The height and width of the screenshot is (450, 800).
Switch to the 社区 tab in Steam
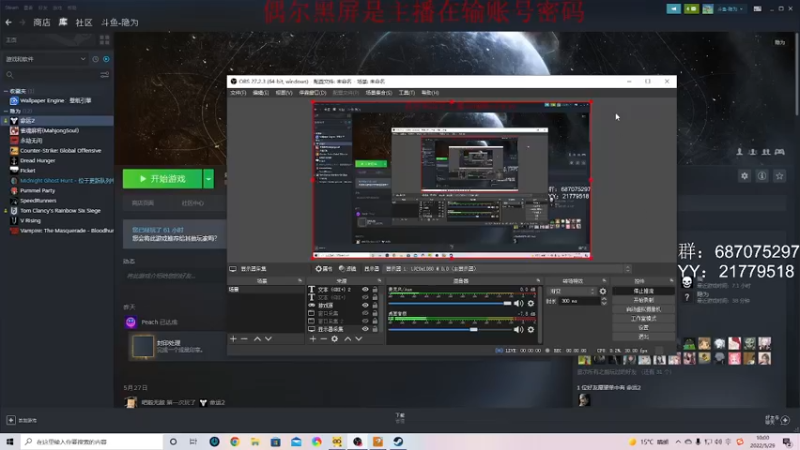coord(84,22)
